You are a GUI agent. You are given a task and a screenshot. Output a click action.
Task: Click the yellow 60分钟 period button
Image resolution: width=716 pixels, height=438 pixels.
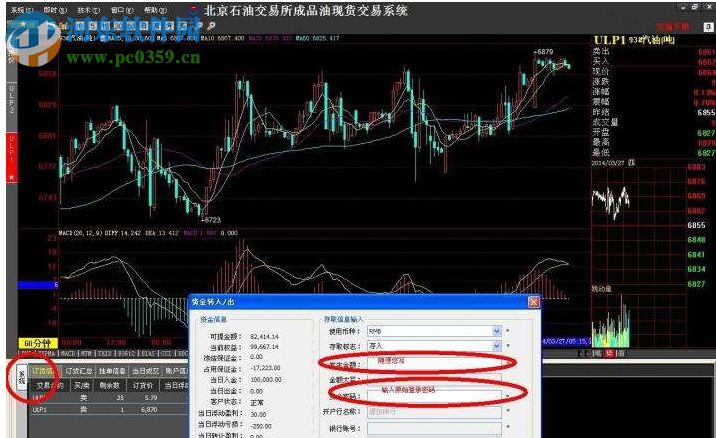tap(38, 343)
